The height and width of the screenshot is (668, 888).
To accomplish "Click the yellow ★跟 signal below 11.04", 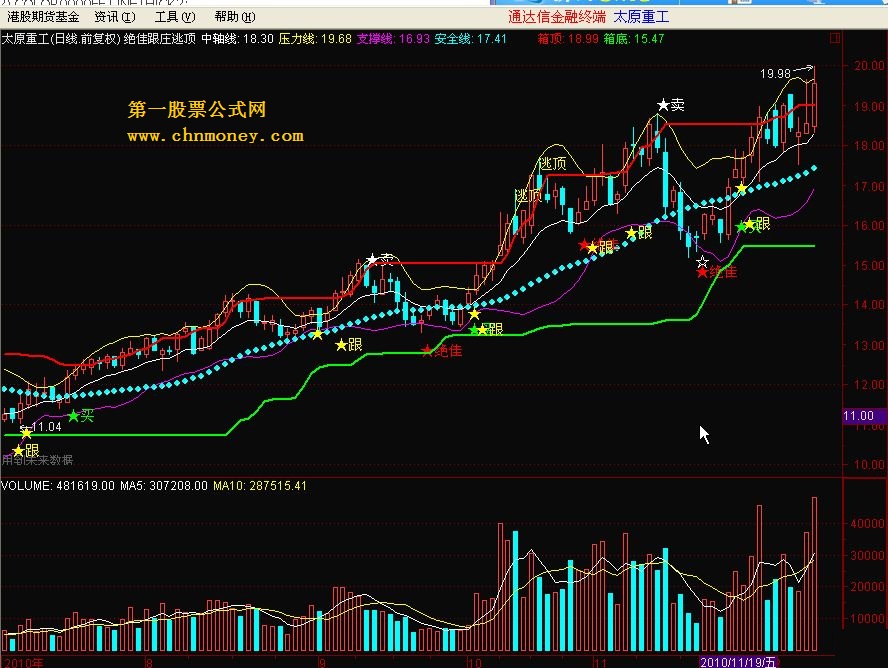I will (25, 451).
